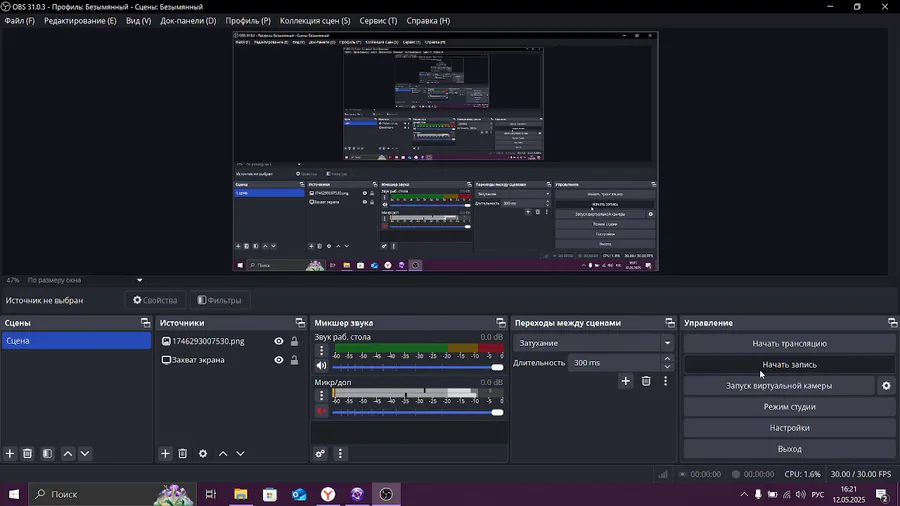The image size is (900, 506).
Task: Toggle lock on 1746293007530.png source
Action: pos(294,341)
